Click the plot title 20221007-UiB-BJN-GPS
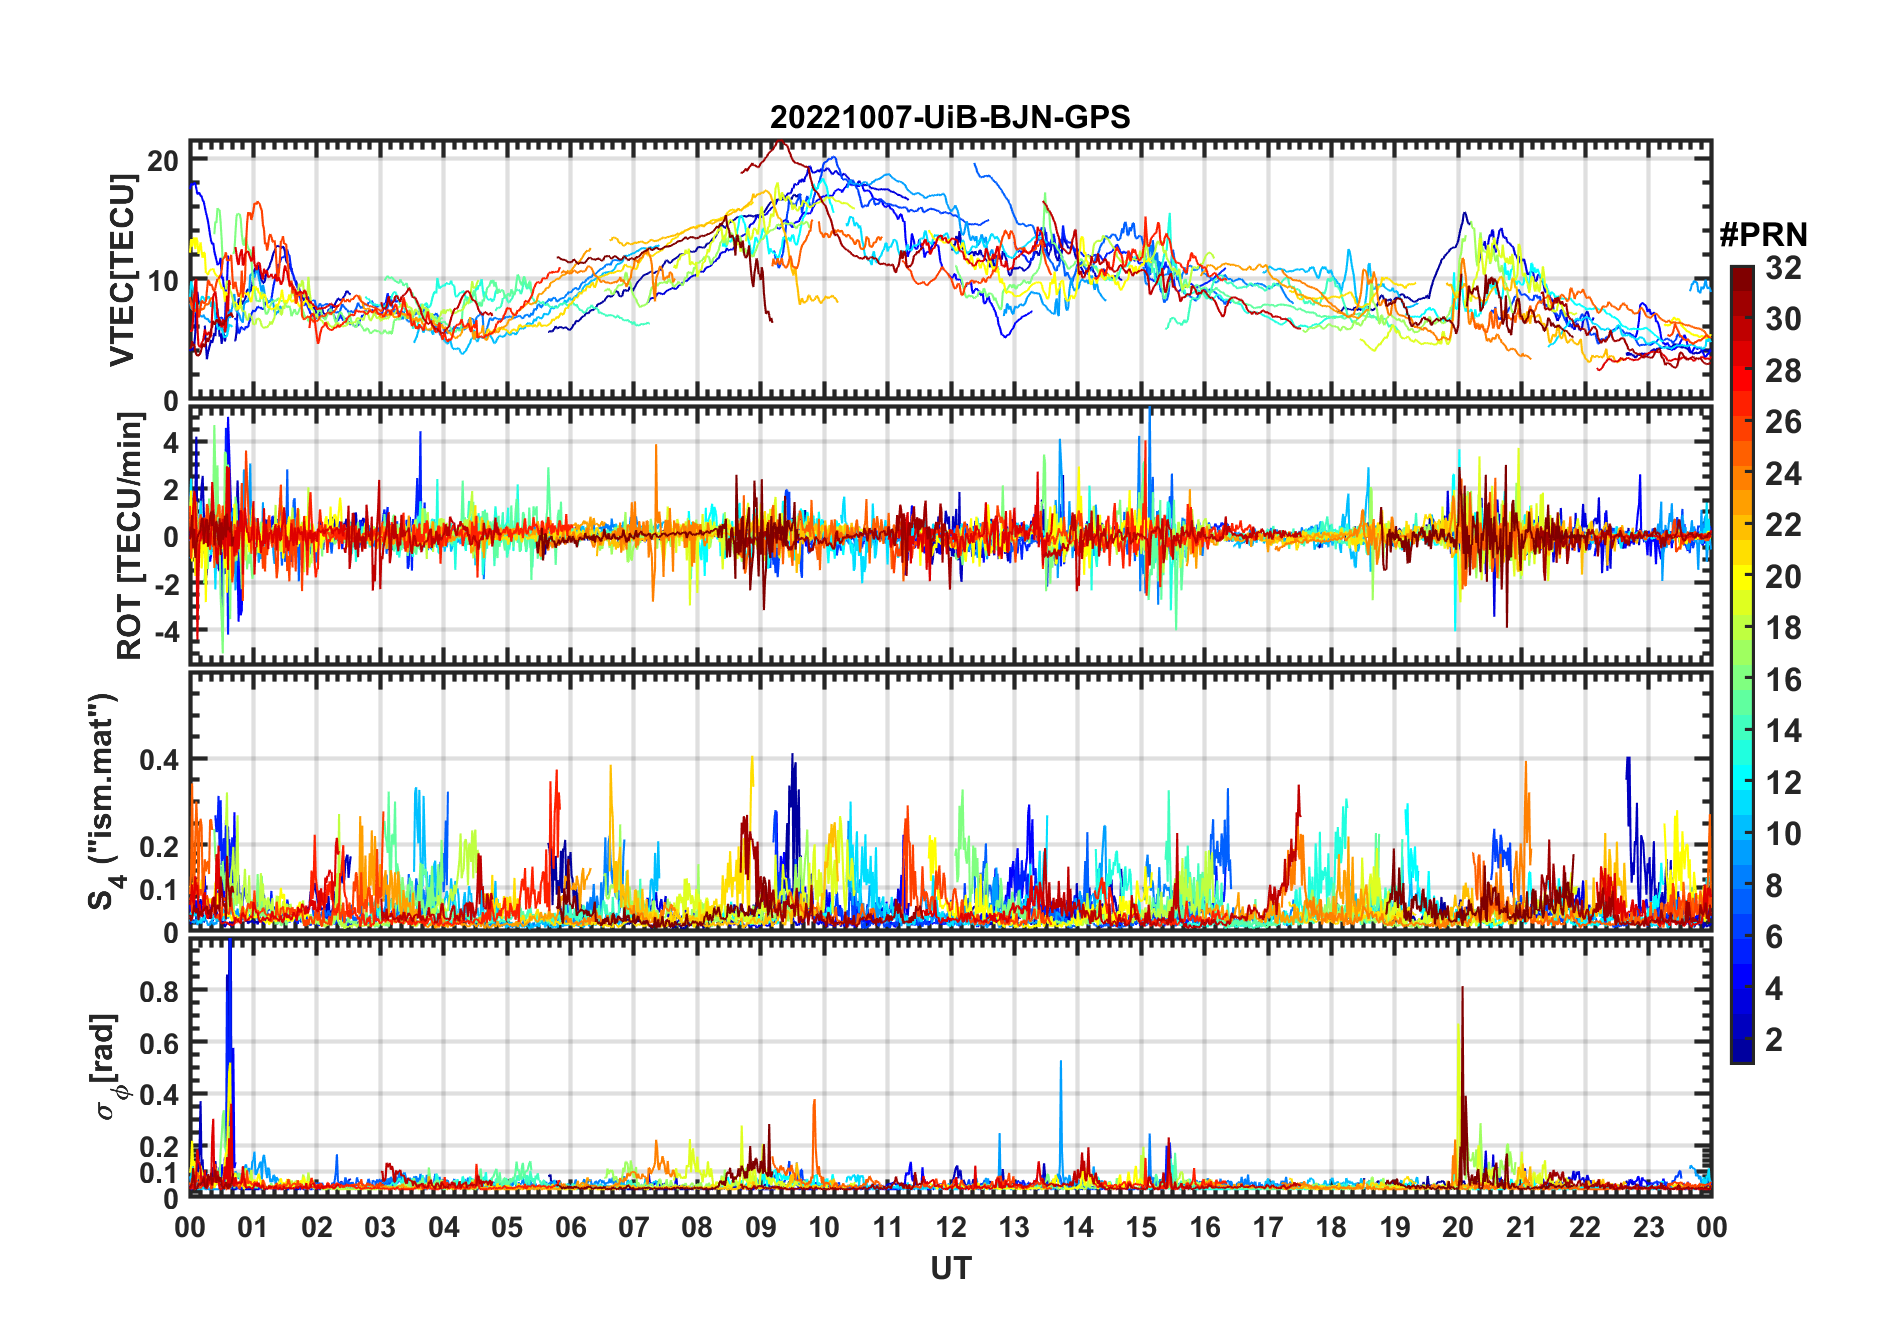This screenshot has height=1330, width=1902. pos(950,118)
